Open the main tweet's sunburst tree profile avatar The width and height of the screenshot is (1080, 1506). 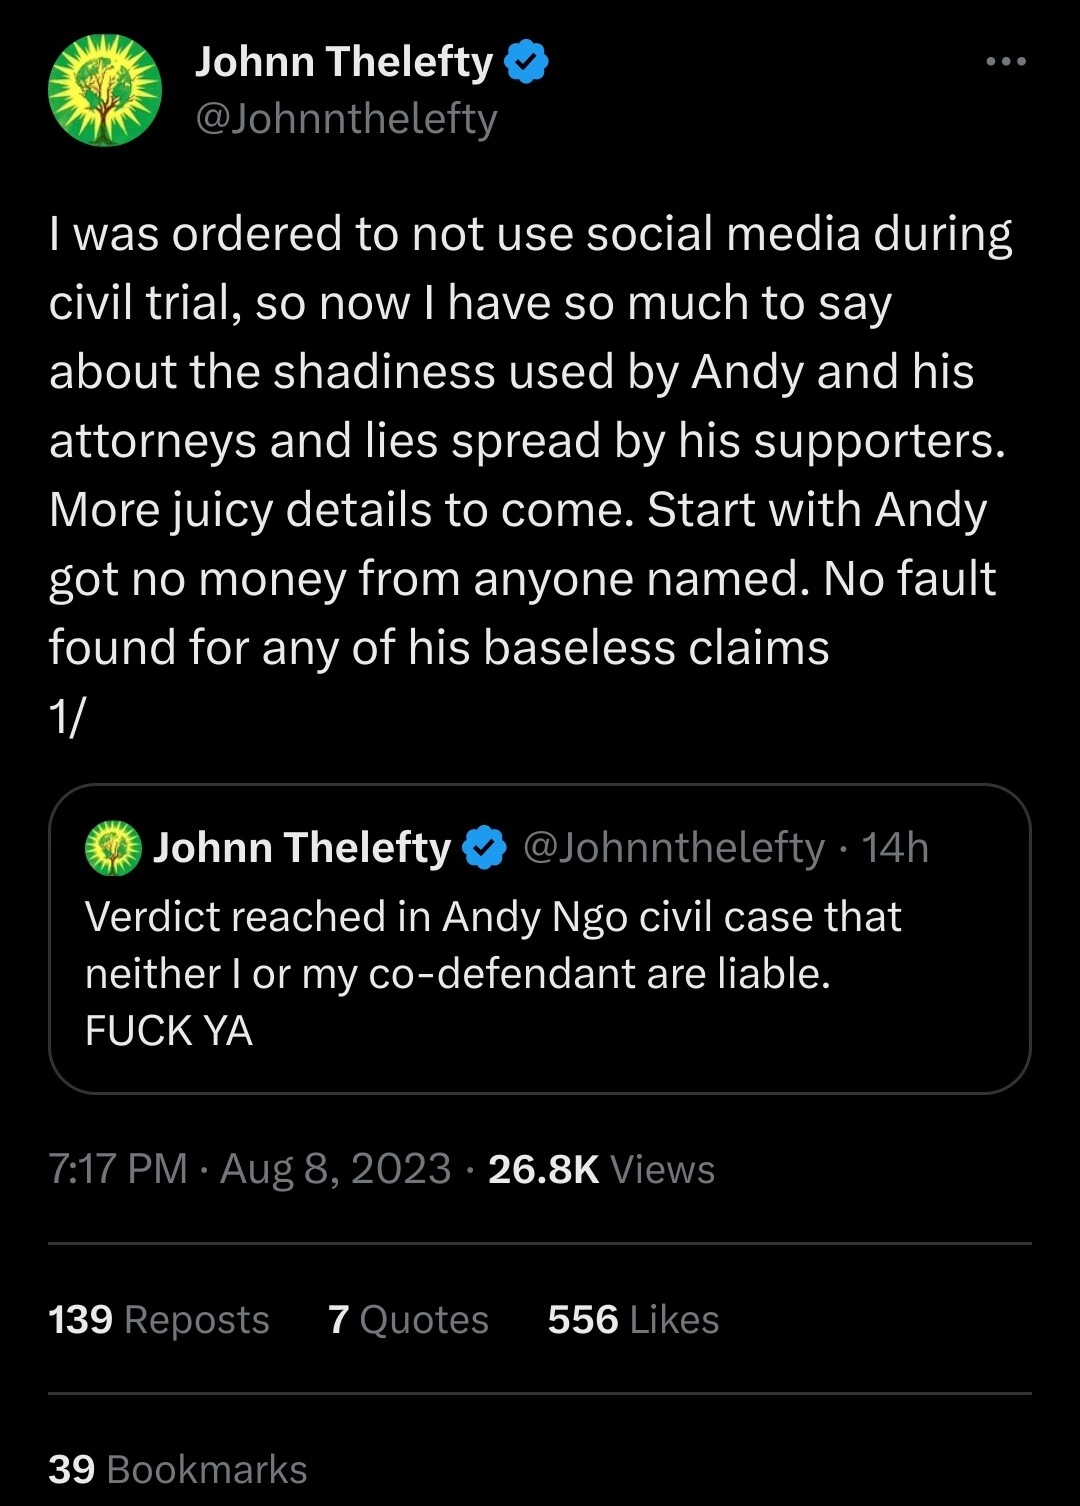pos(105,90)
